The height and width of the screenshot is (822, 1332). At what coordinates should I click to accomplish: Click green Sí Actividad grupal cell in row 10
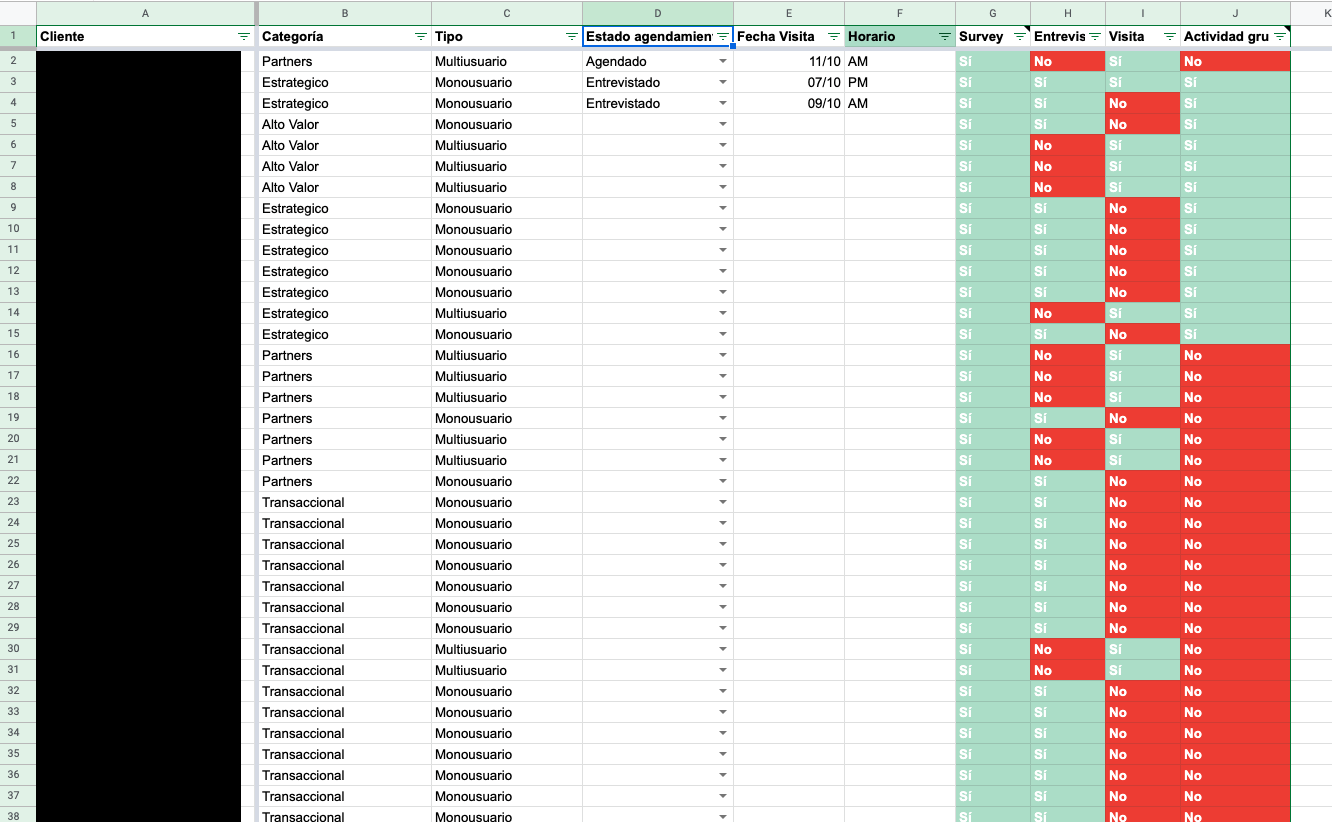[1235, 229]
